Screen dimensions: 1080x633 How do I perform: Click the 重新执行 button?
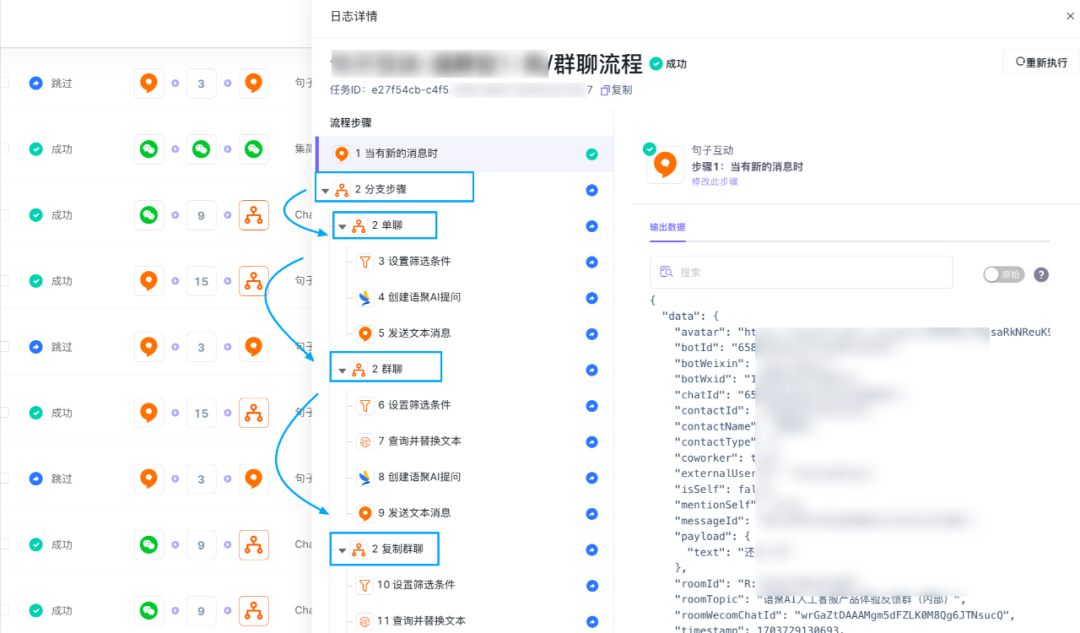[x=1041, y=63]
